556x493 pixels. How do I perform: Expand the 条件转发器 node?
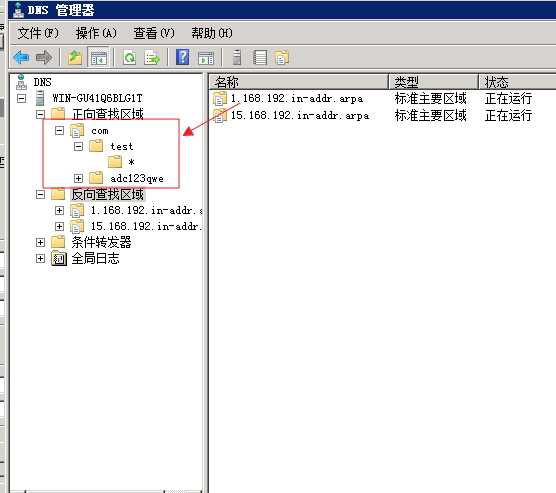pos(40,242)
